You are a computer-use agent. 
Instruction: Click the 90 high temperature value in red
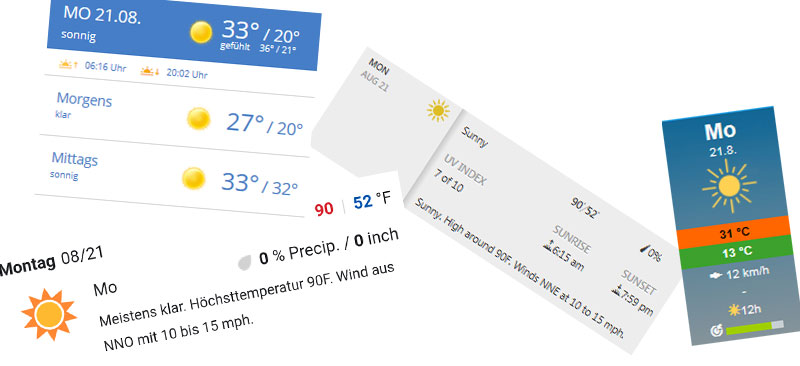[323, 209]
